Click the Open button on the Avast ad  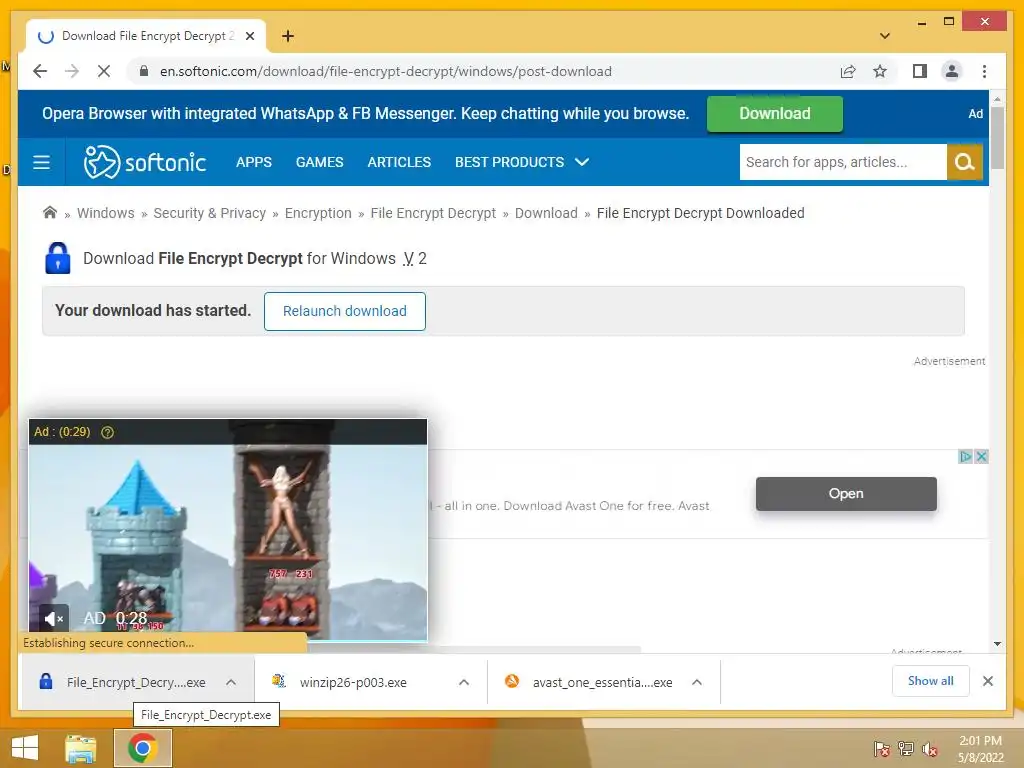tap(846, 494)
